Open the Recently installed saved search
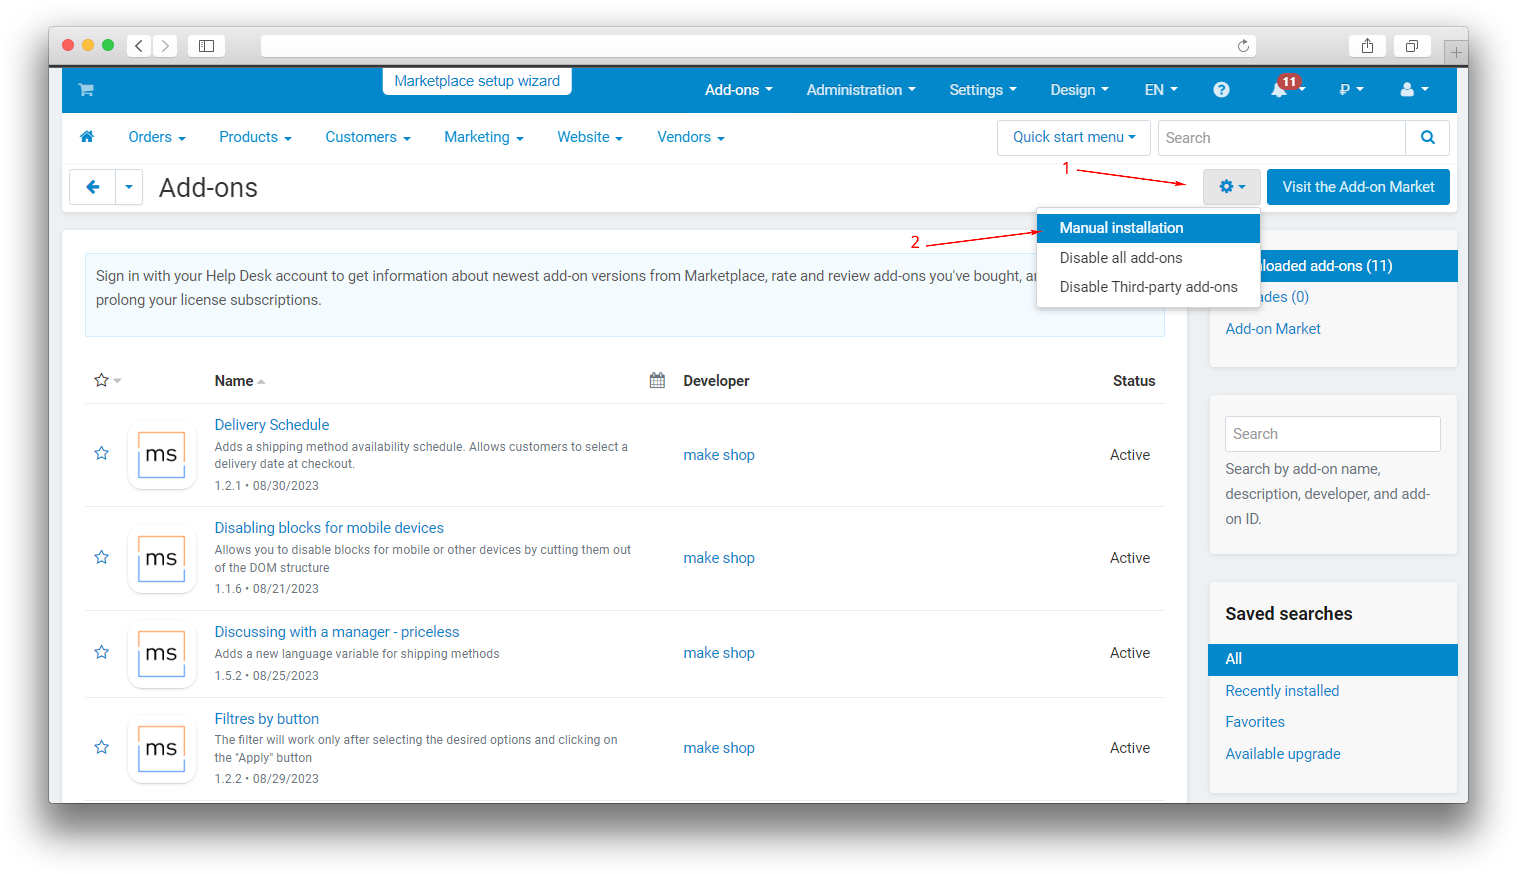The width and height of the screenshot is (1517, 874). click(1281, 691)
